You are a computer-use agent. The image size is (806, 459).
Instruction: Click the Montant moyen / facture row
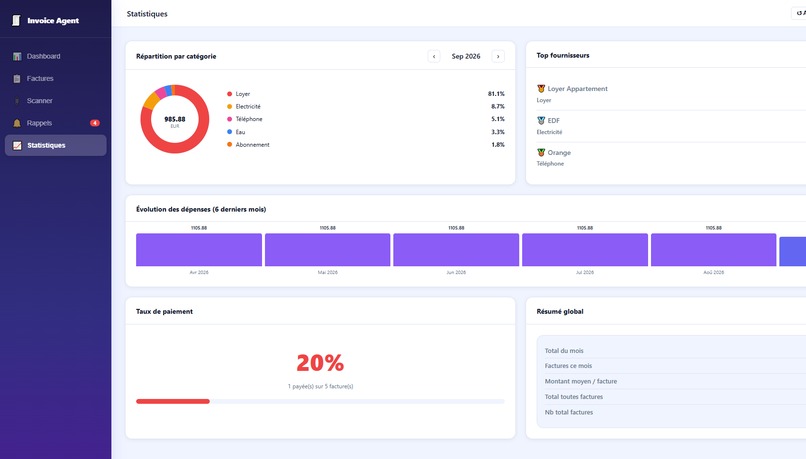coord(675,381)
